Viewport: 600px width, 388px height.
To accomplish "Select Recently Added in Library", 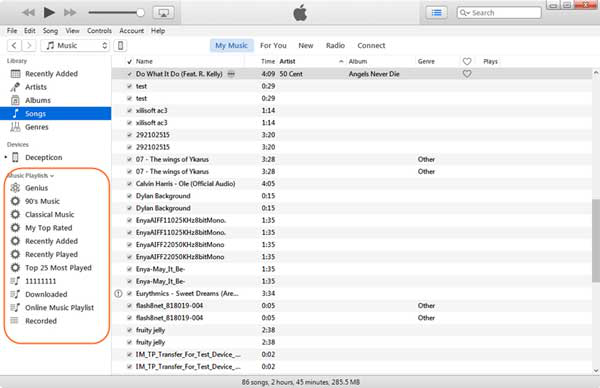I will (x=55, y=73).
